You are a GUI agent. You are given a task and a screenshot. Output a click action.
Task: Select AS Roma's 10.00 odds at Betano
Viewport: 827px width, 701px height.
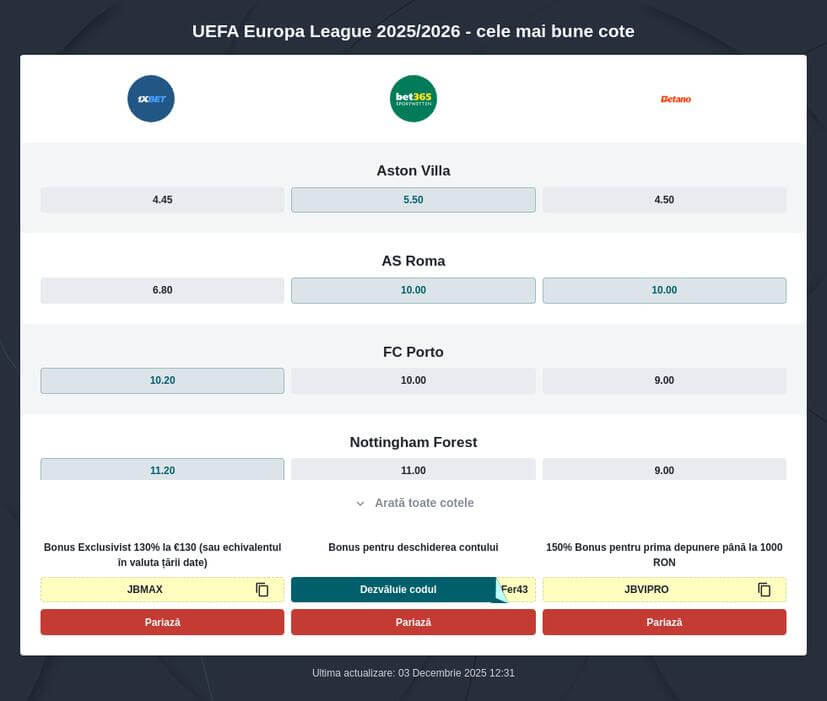click(x=664, y=290)
